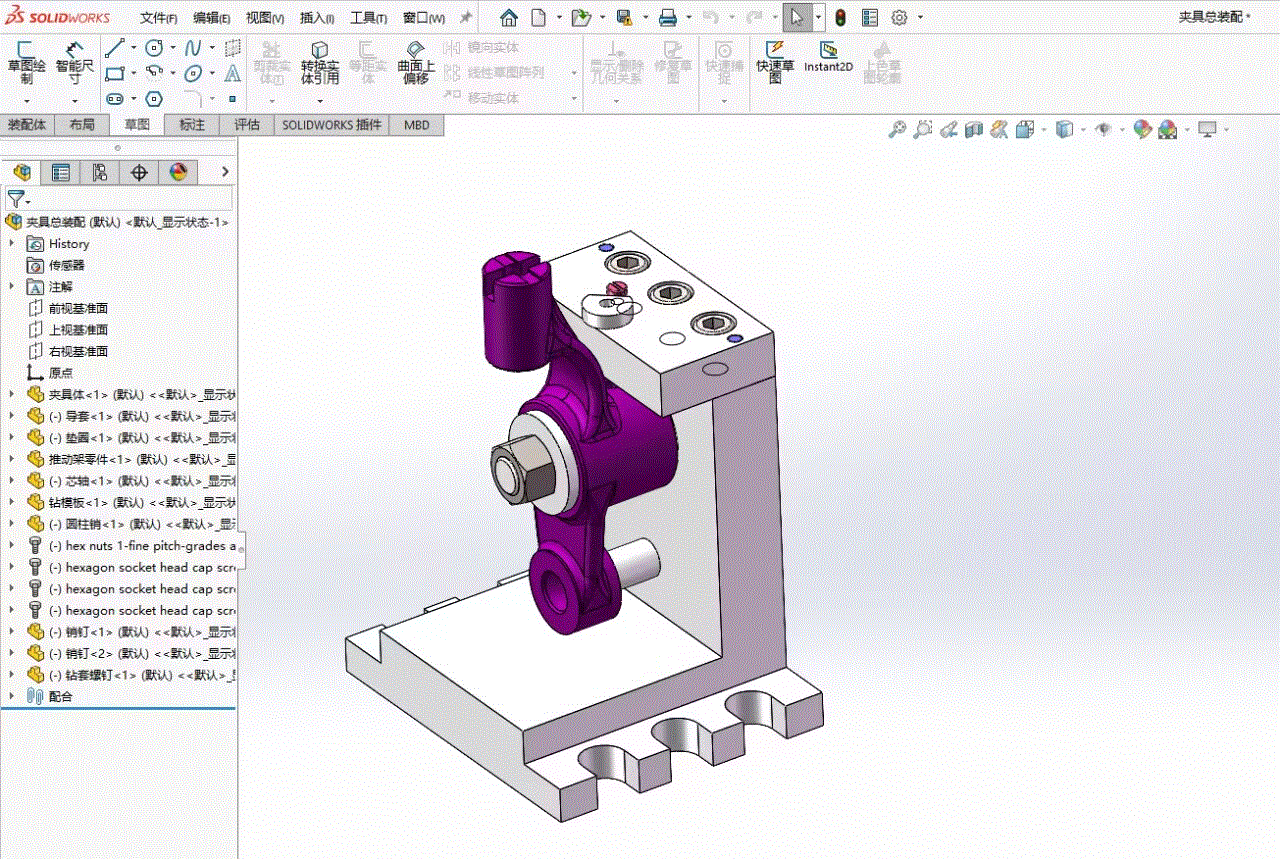Toggle the hide/show items eye icon
Image resolution: width=1280 pixels, height=859 pixels.
[1104, 129]
